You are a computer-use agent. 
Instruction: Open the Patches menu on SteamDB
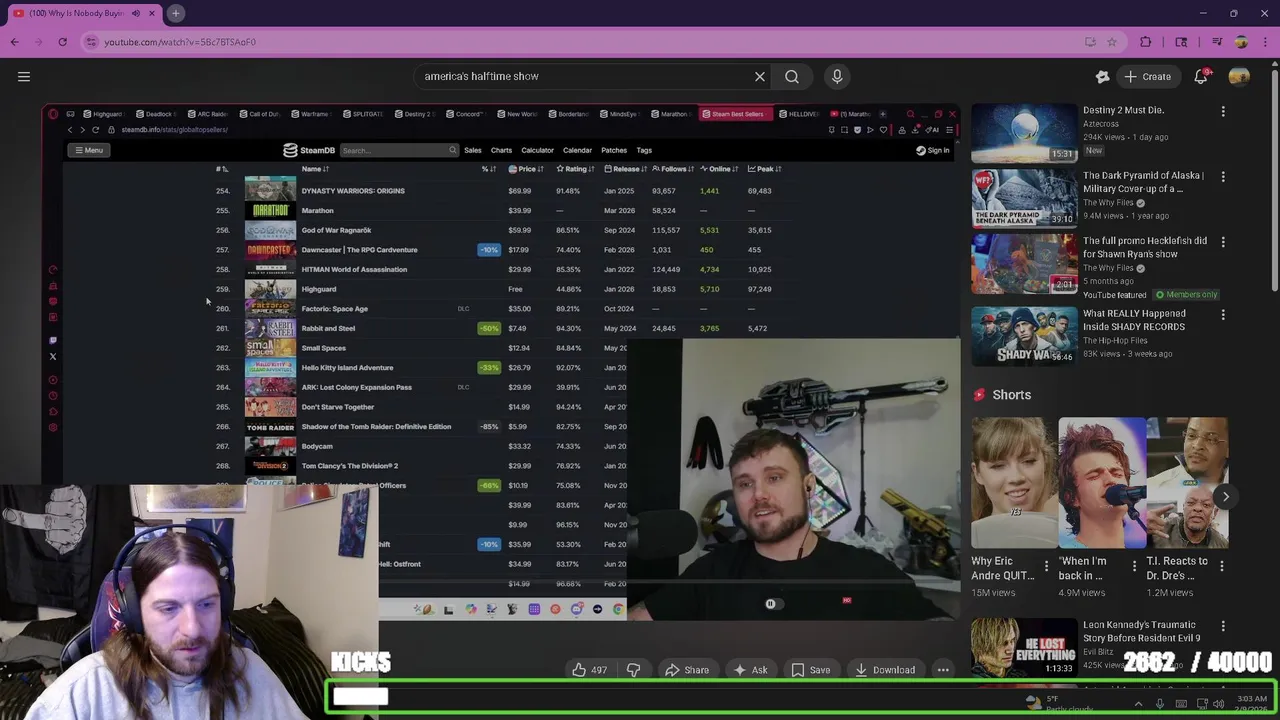614,151
